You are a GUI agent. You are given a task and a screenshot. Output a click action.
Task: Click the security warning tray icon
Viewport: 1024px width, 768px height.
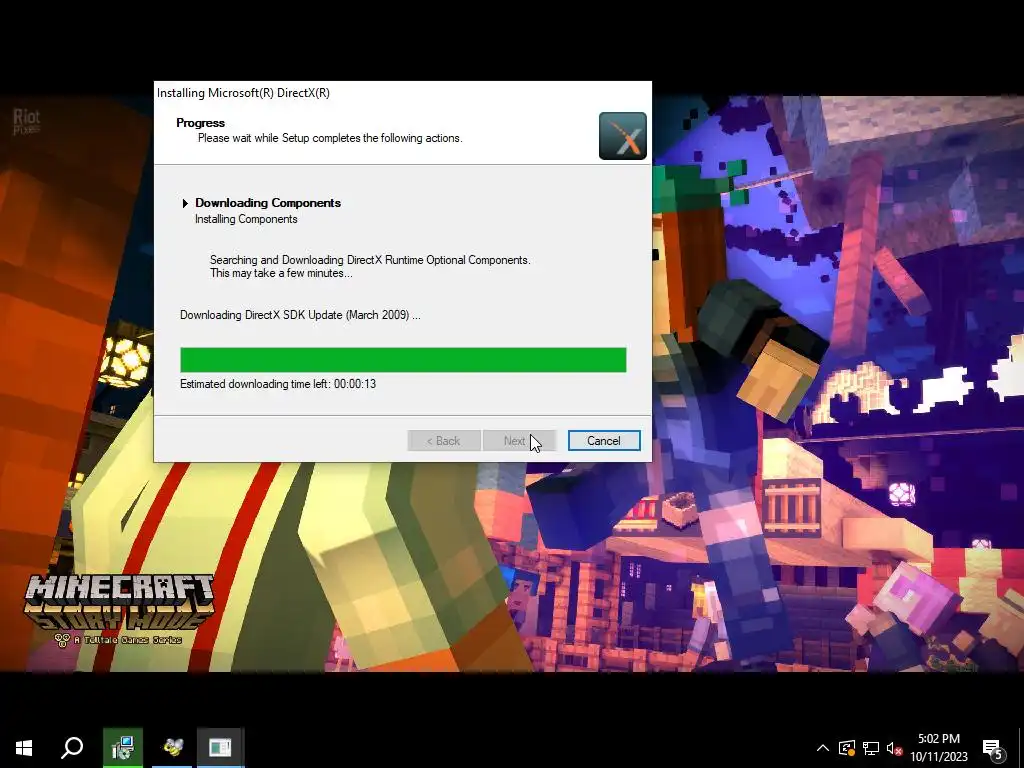(x=847, y=748)
